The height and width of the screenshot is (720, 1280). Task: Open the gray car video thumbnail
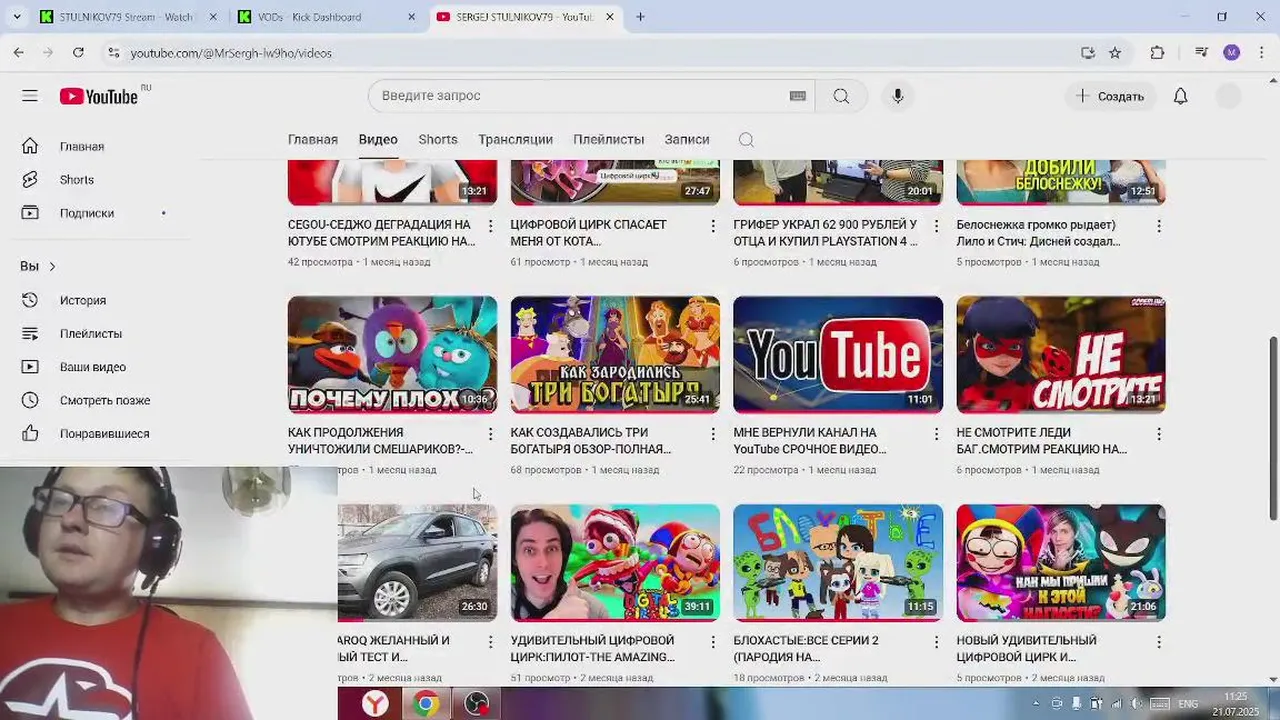[x=417, y=562]
